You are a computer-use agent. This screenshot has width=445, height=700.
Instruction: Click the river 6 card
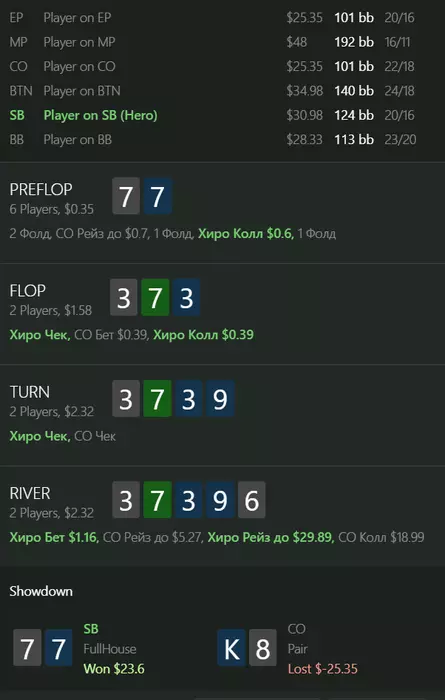(252, 500)
